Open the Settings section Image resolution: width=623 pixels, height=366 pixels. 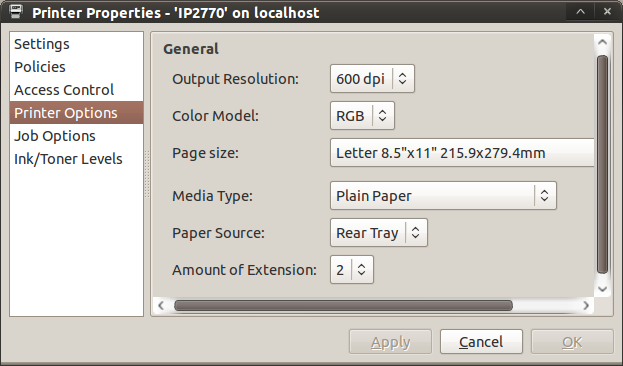coord(76,44)
